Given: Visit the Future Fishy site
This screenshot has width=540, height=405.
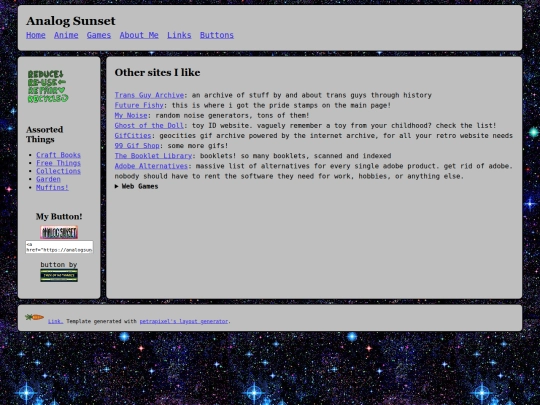Looking at the screenshot, I should pyautogui.click(x=139, y=105).
